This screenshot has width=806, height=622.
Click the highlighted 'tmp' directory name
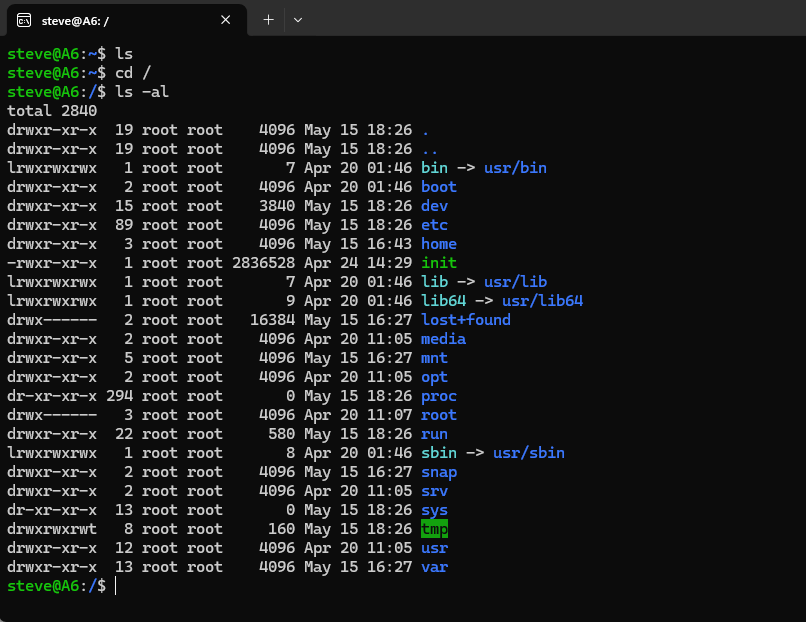[x=434, y=529]
